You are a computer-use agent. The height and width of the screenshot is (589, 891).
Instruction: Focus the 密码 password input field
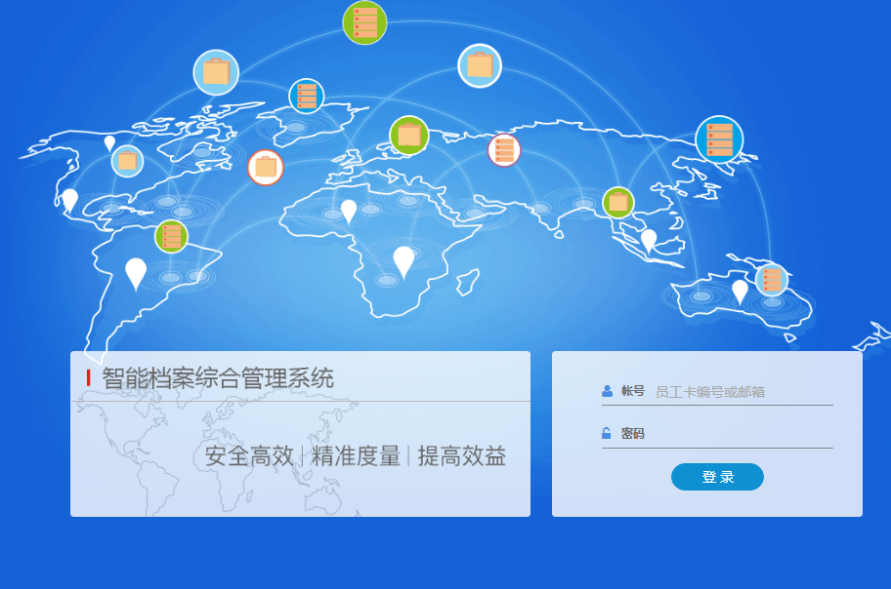coord(738,434)
